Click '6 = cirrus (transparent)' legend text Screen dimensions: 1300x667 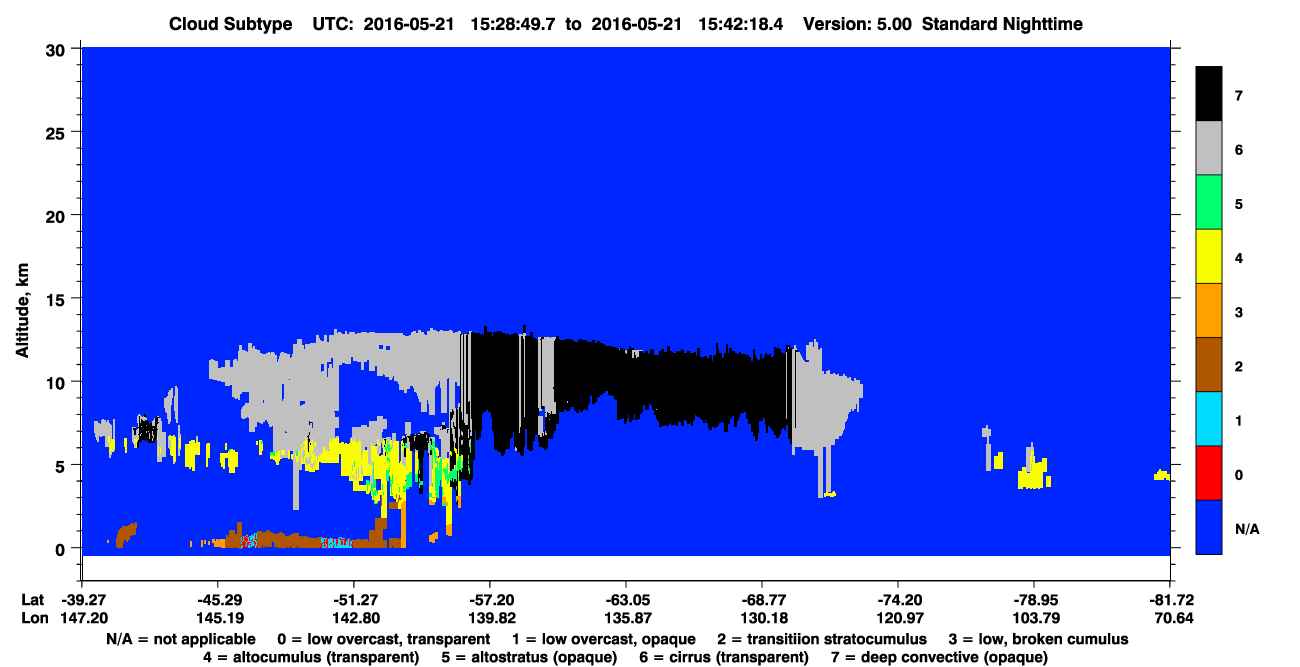[x=725, y=657]
